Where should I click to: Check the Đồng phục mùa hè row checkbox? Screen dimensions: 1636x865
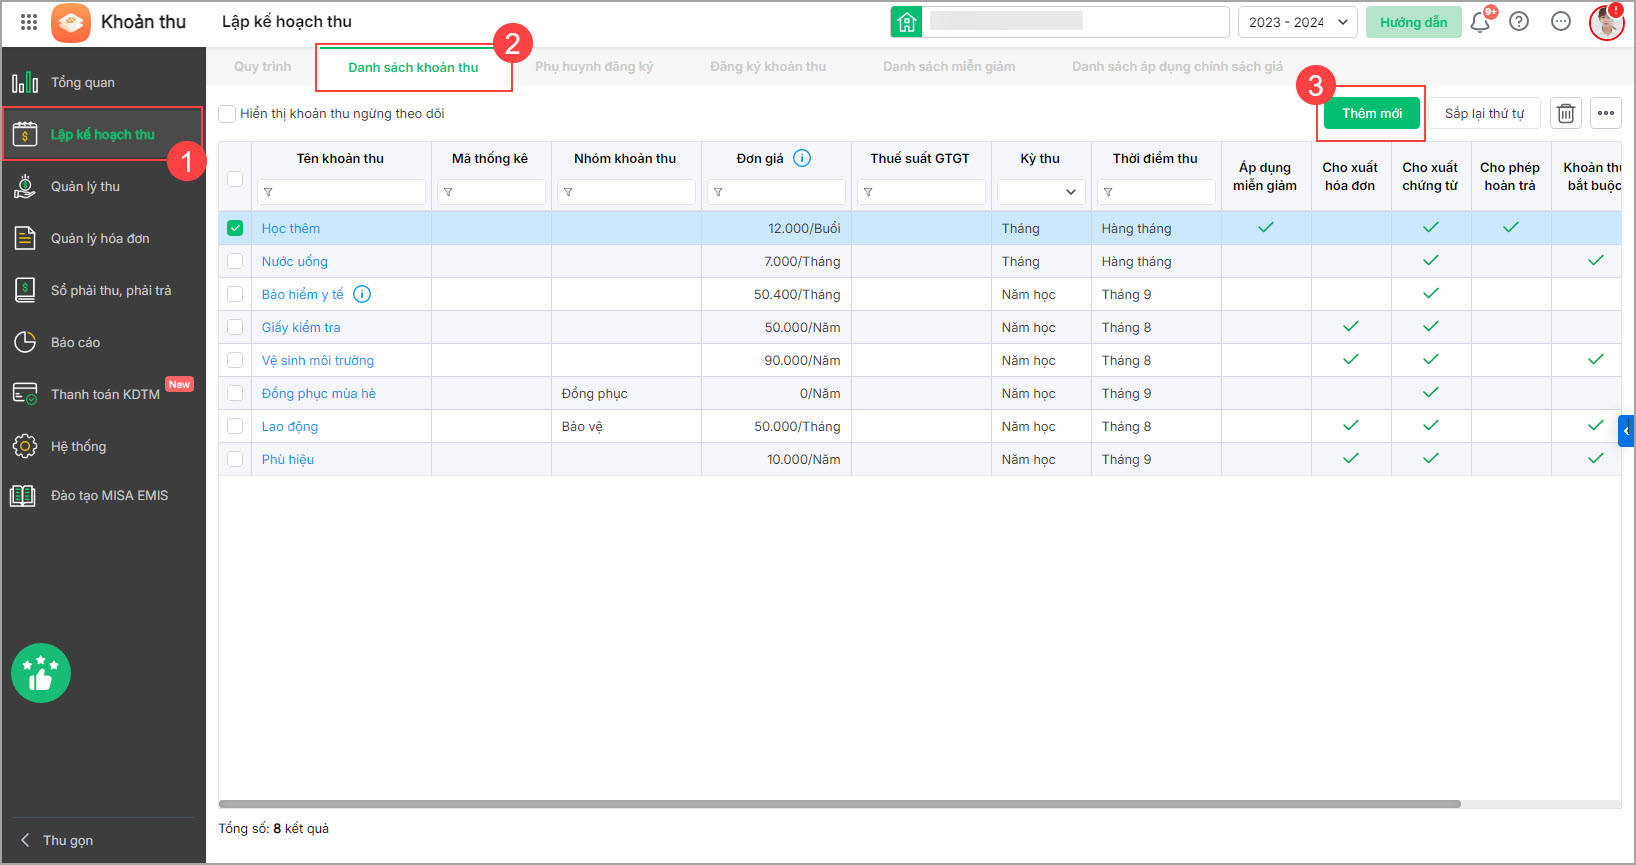coord(235,393)
